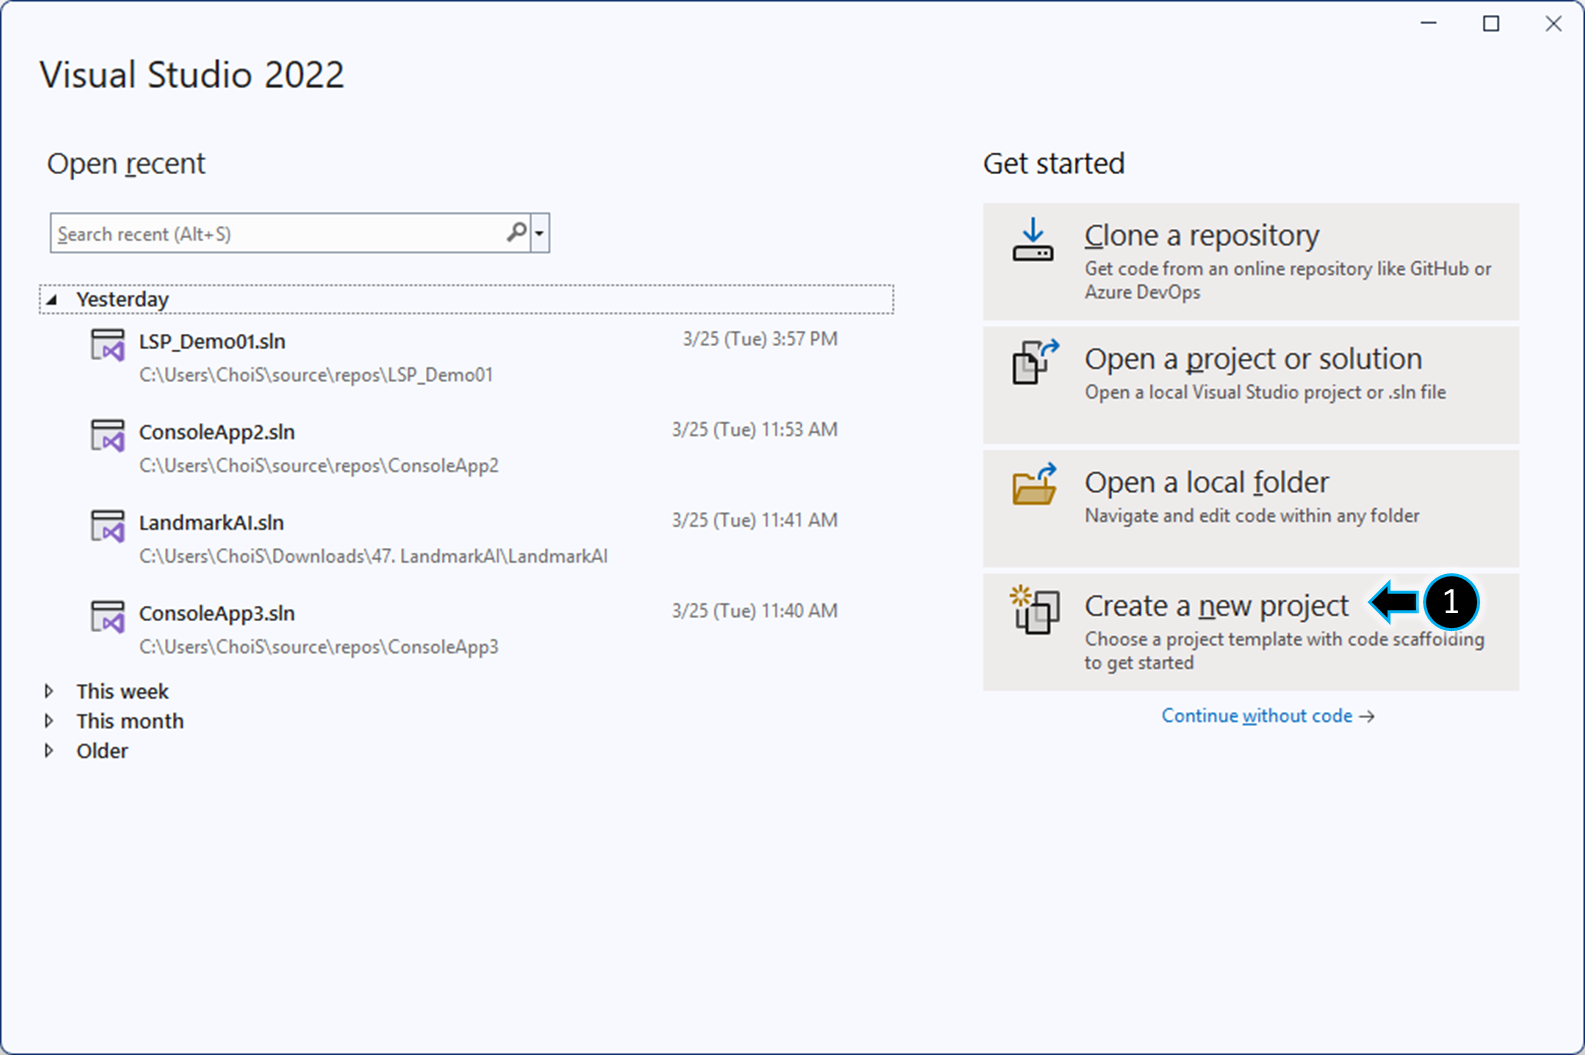Screen dimensions: 1585x1055
Task: Expand the Older group
Action: pos(49,751)
